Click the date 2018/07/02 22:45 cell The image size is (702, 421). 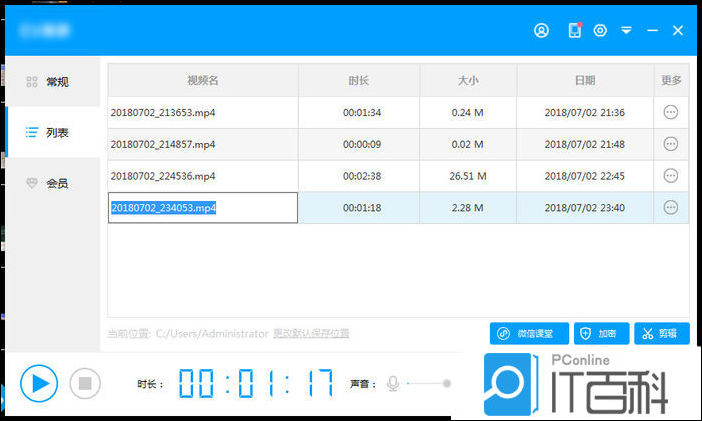click(585, 176)
